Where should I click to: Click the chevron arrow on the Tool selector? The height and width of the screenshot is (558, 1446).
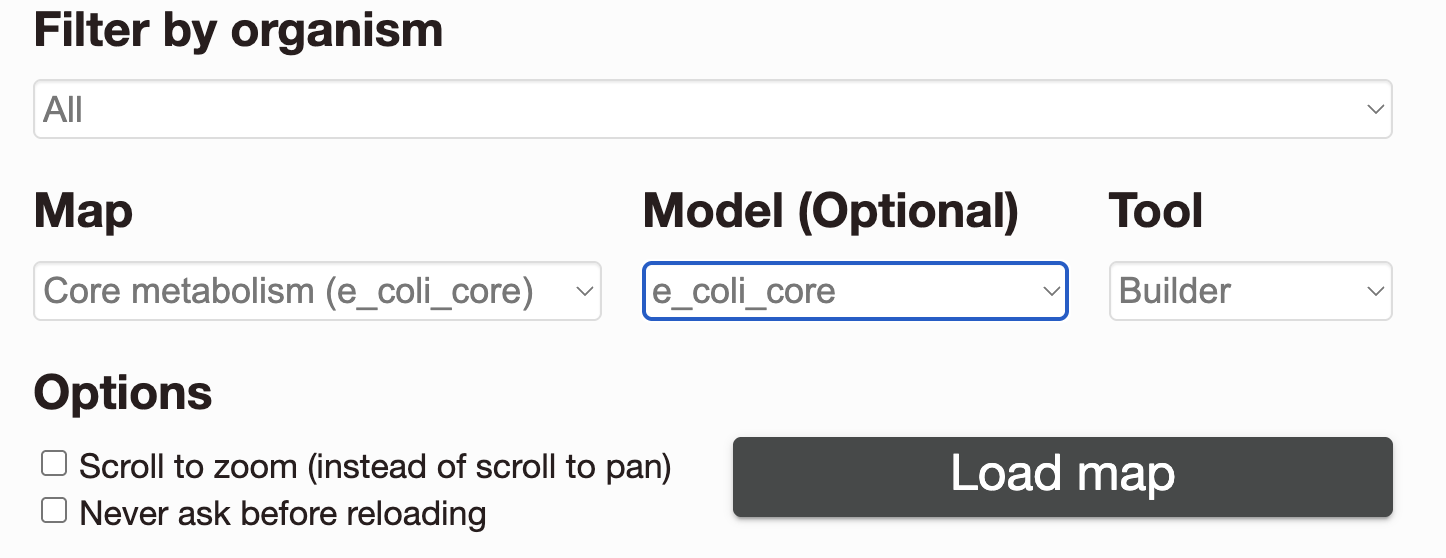click(1376, 291)
